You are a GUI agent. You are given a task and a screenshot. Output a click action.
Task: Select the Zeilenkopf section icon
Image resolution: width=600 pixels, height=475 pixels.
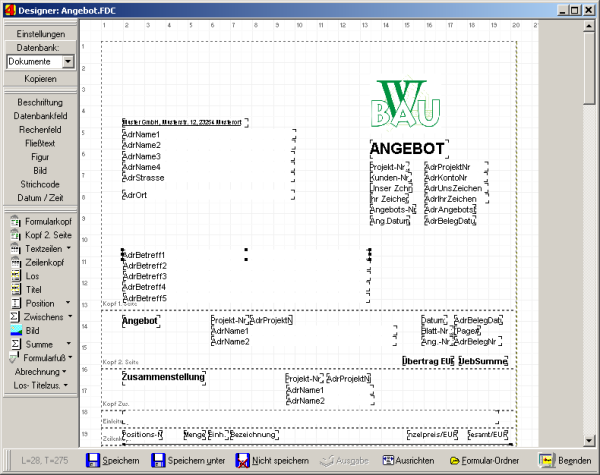[14, 261]
